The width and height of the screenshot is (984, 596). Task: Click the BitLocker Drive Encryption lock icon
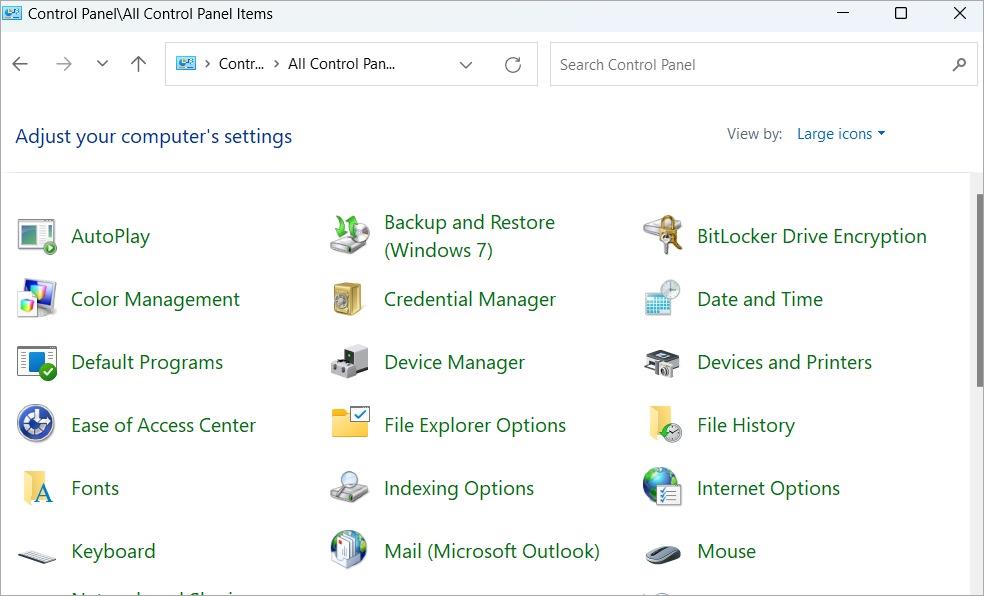click(x=663, y=235)
